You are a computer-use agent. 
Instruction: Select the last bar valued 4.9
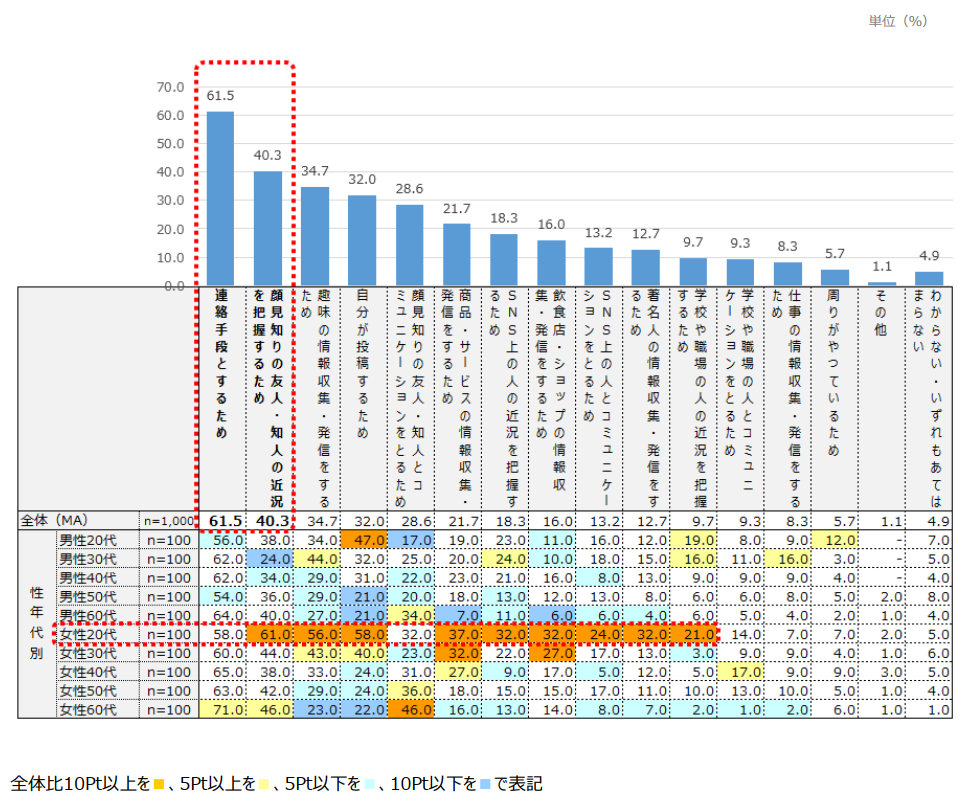click(929, 279)
